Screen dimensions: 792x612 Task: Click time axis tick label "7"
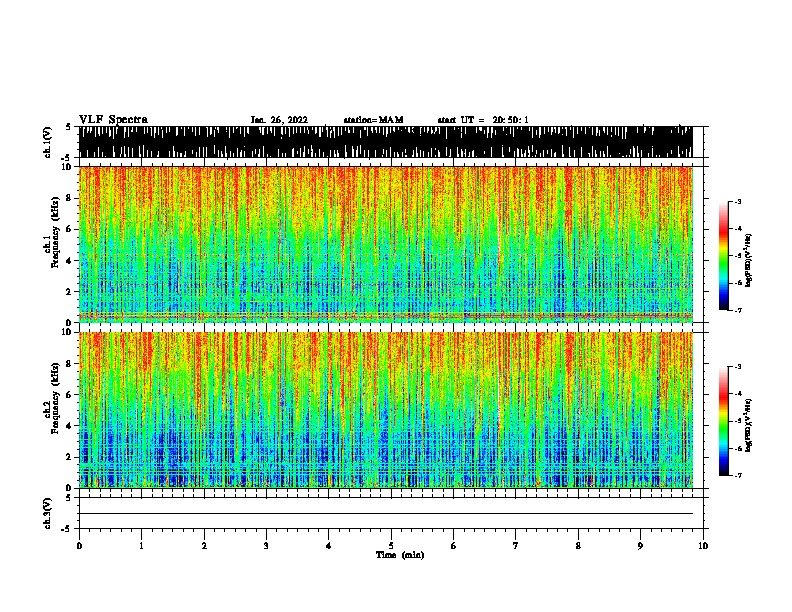point(516,546)
